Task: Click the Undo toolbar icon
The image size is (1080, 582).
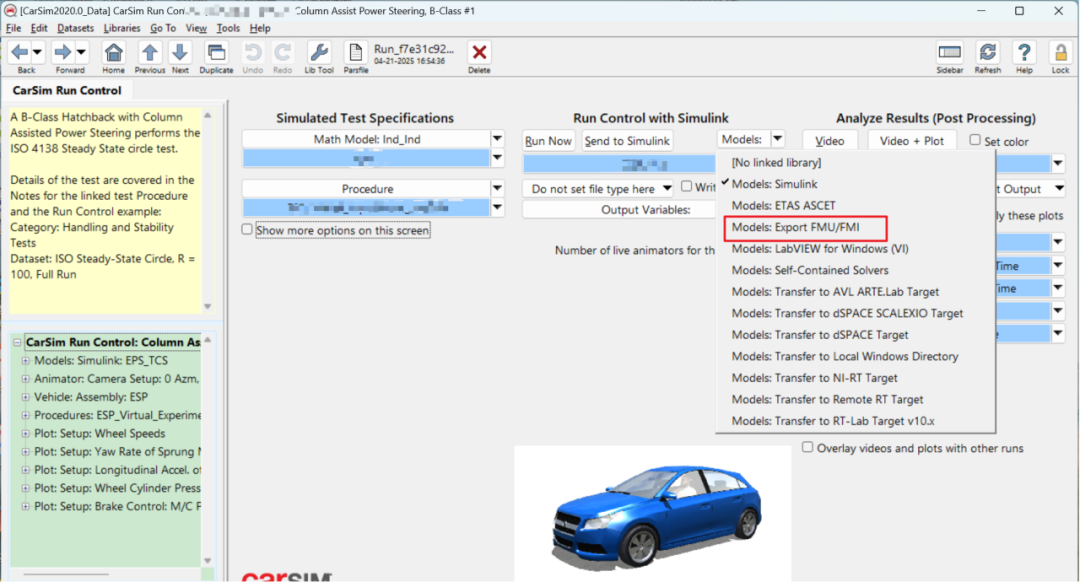Action: point(253,52)
